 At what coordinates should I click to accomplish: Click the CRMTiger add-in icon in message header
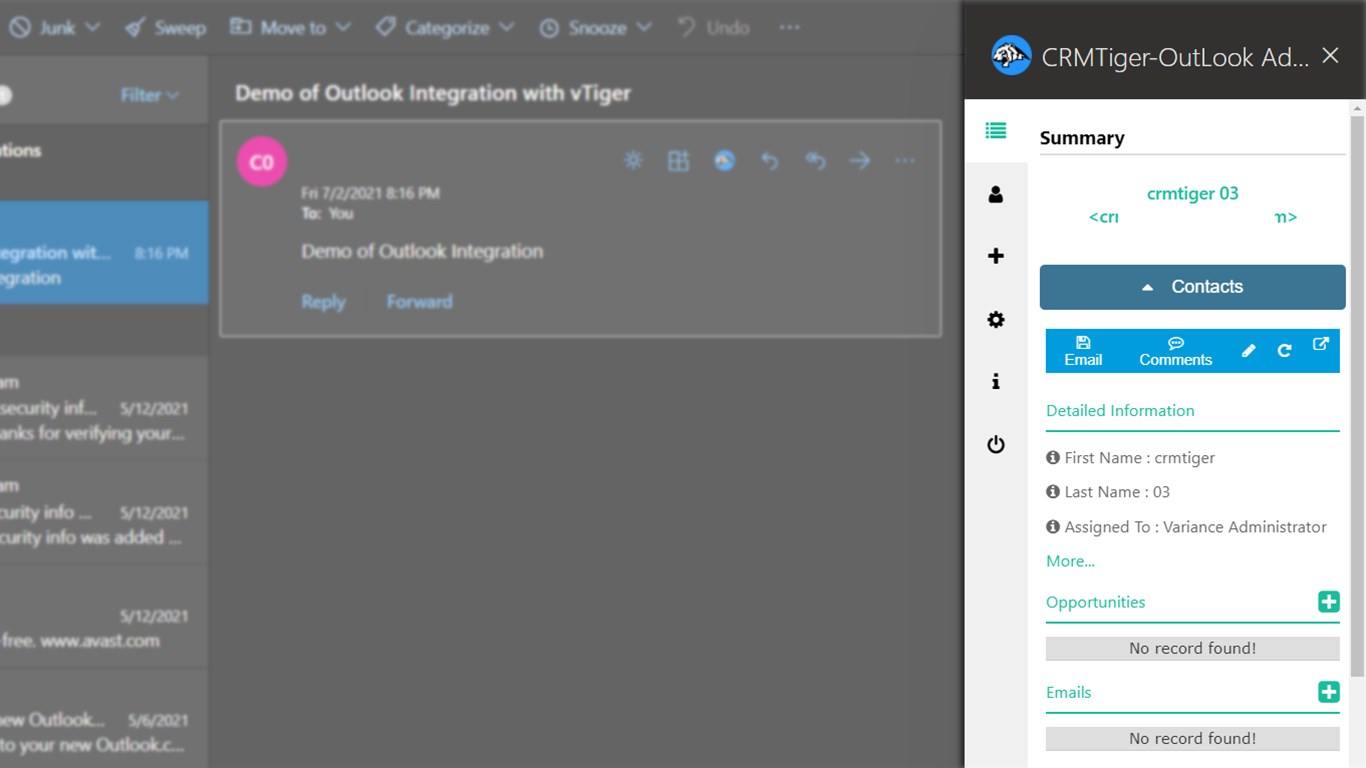(724, 160)
